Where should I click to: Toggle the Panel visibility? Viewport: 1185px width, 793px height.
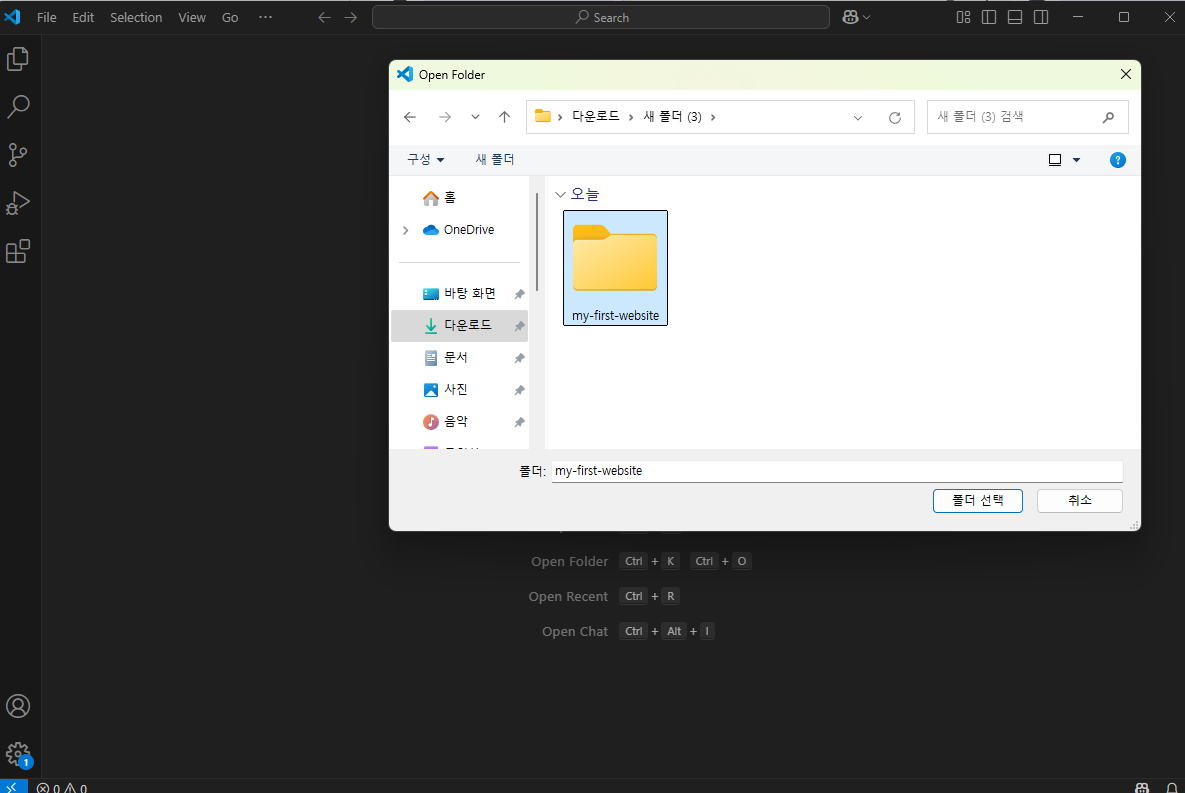[x=1014, y=16]
